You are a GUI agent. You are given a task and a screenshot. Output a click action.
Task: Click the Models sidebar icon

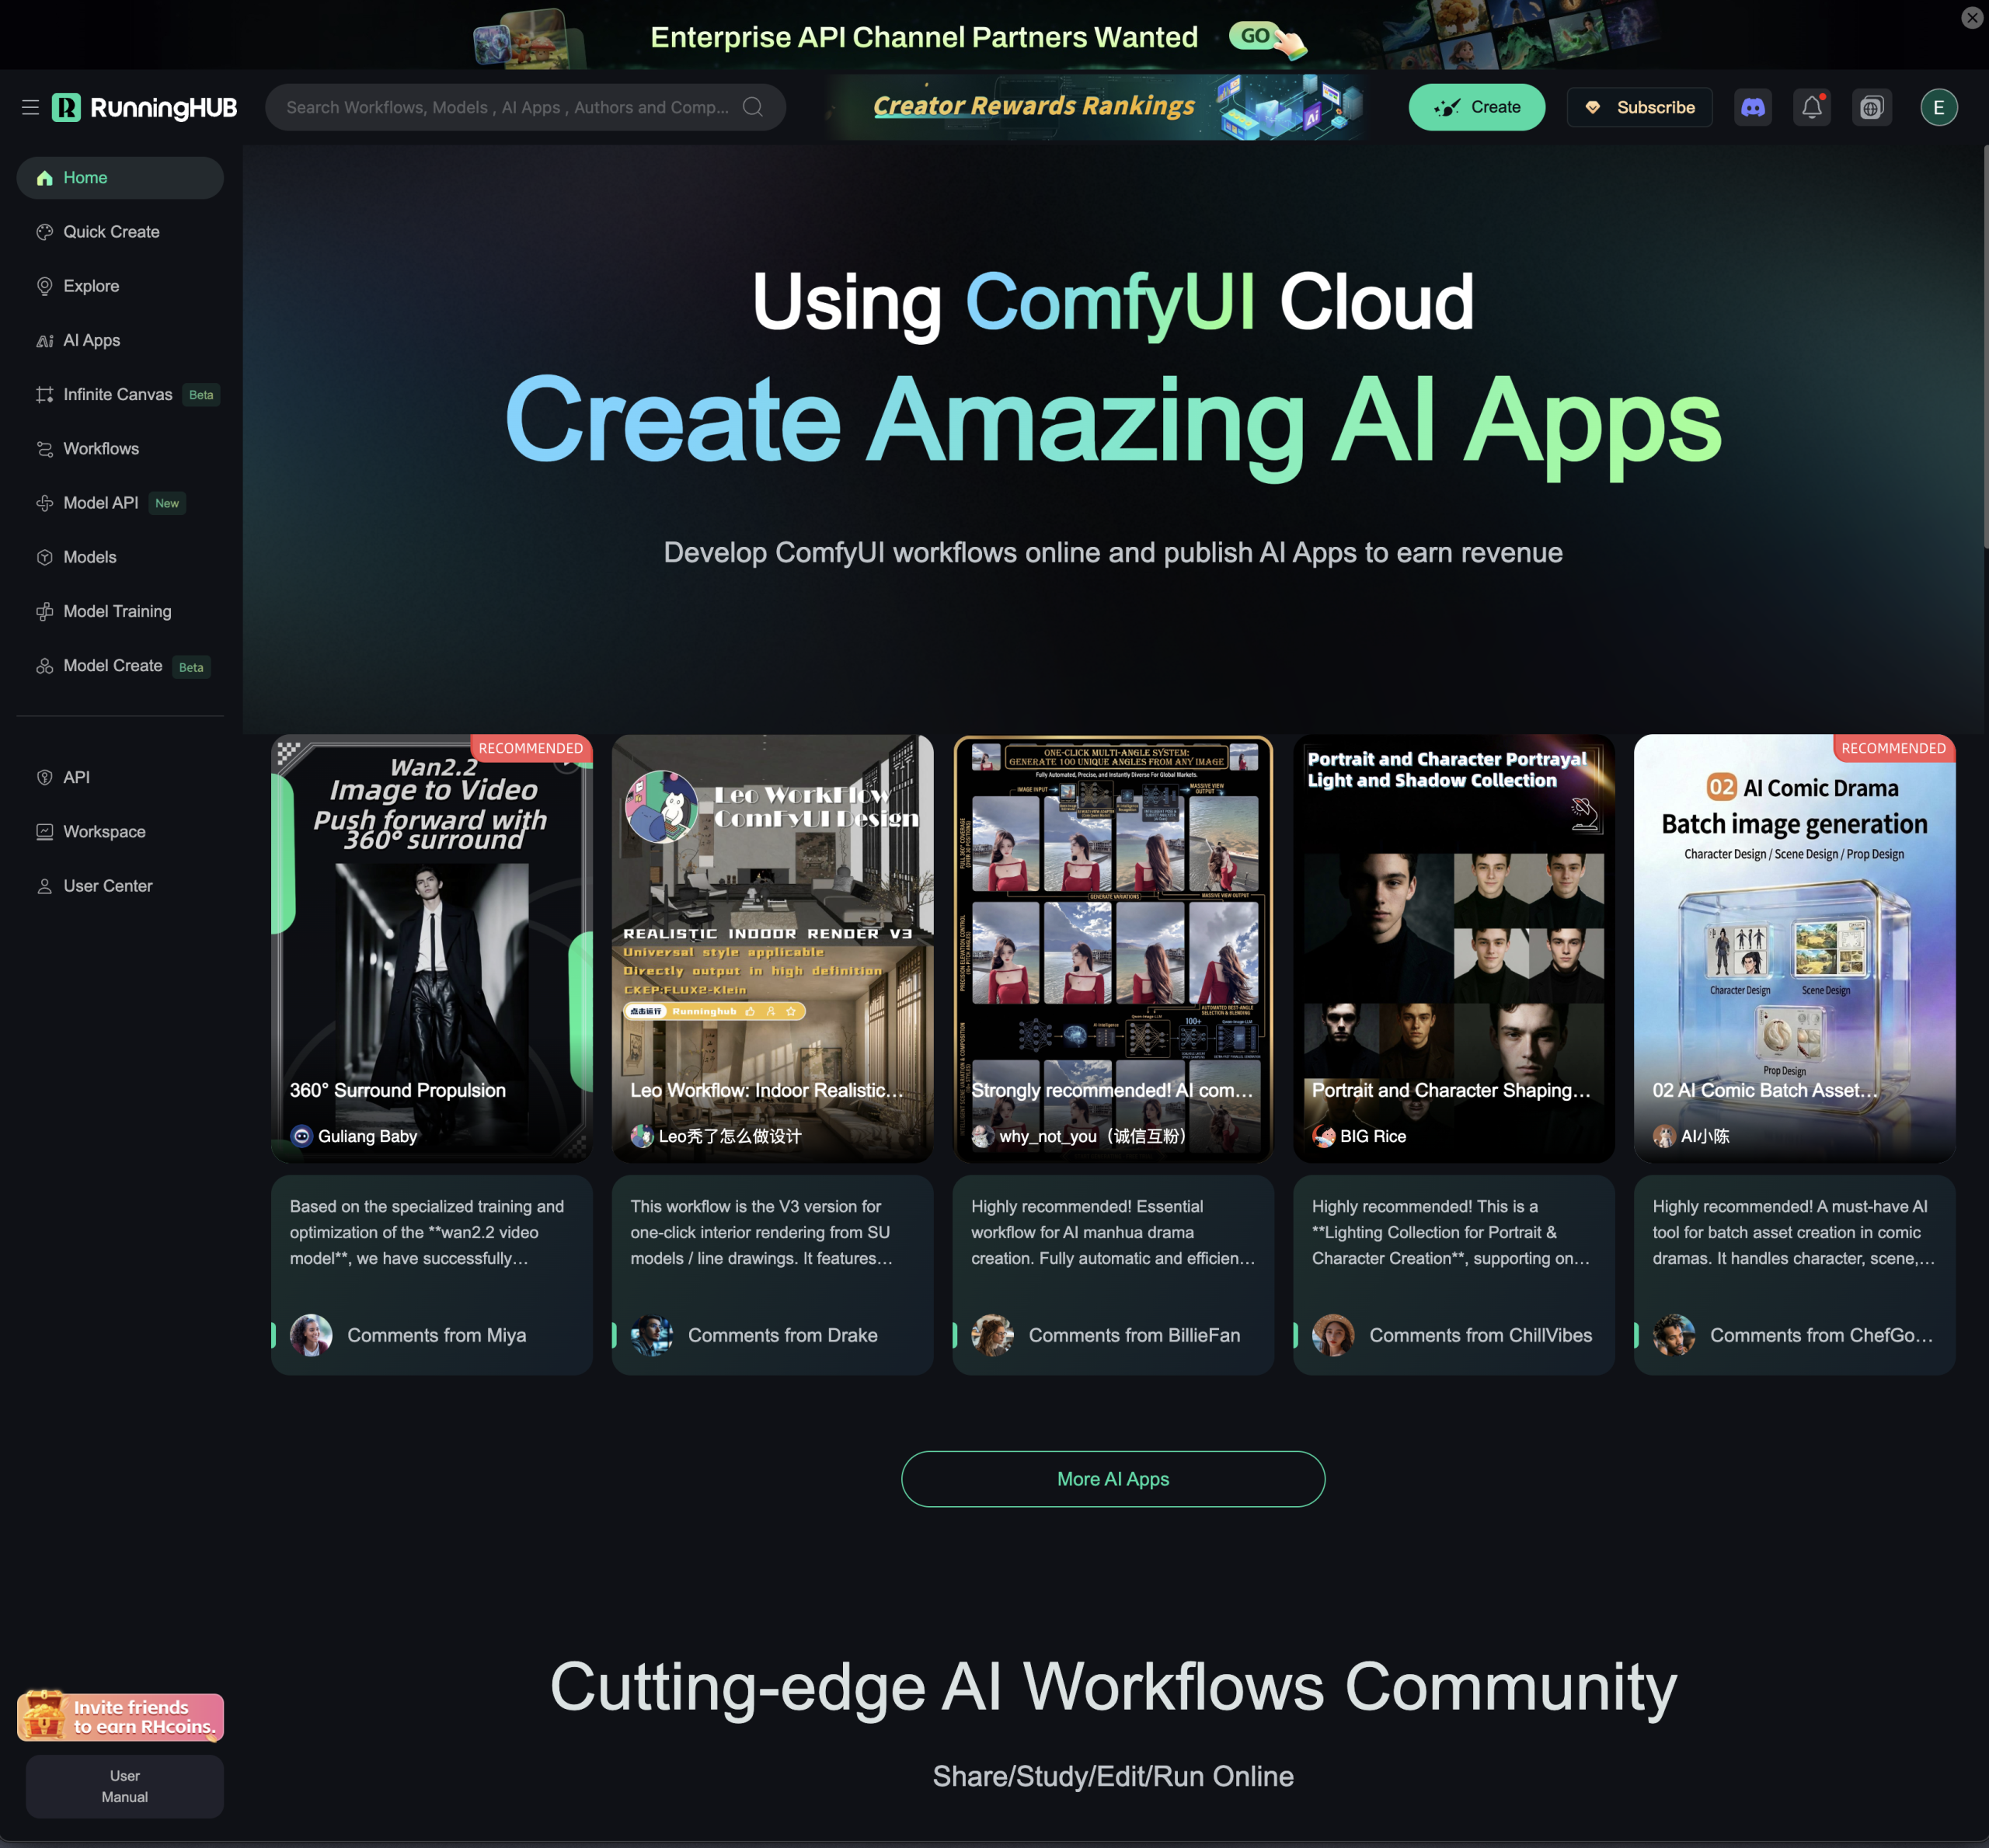44,557
